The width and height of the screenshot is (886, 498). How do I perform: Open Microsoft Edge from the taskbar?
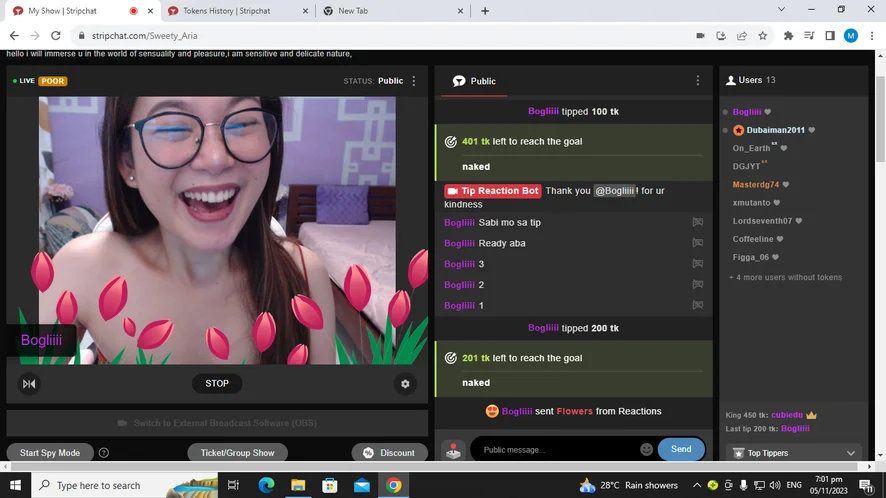(x=266, y=485)
